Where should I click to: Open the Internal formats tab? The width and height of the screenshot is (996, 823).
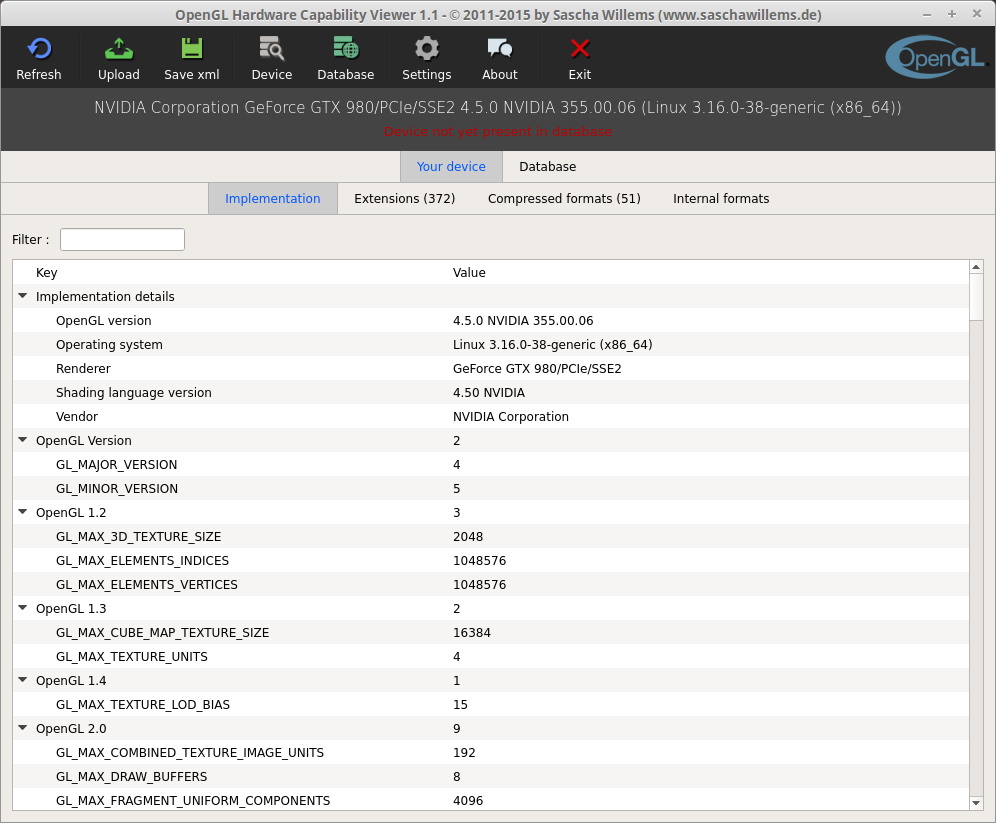(x=721, y=199)
